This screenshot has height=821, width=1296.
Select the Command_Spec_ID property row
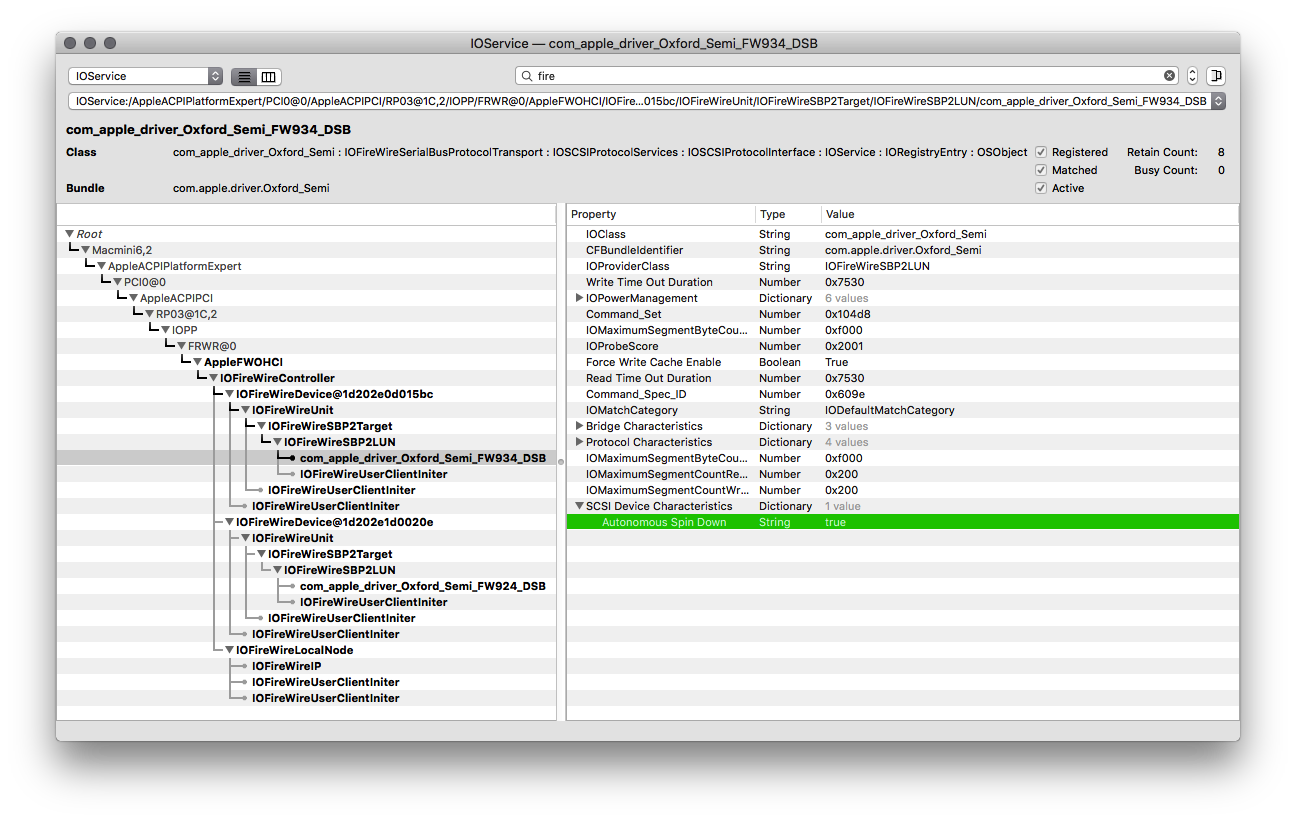tap(903, 394)
